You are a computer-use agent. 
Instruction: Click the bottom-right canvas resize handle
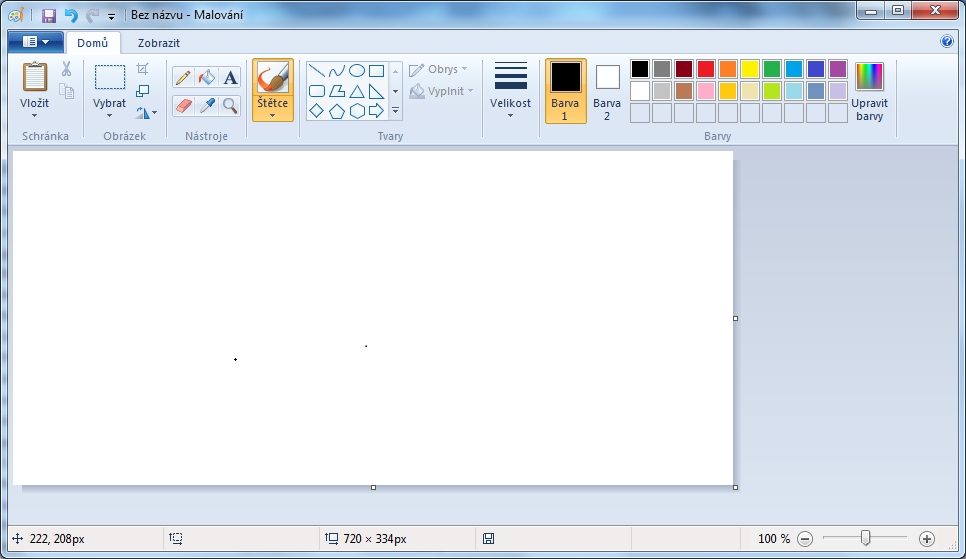click(x=736, y=488)
